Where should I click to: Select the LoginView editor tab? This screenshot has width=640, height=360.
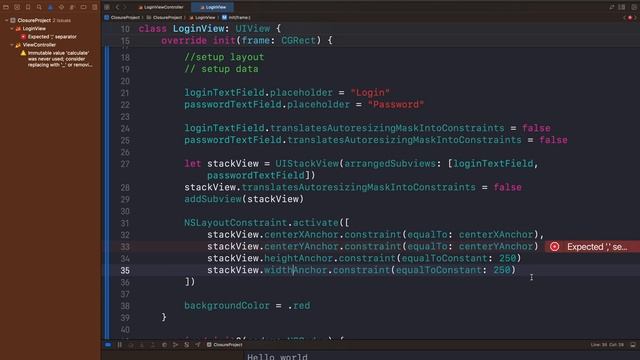213,7
